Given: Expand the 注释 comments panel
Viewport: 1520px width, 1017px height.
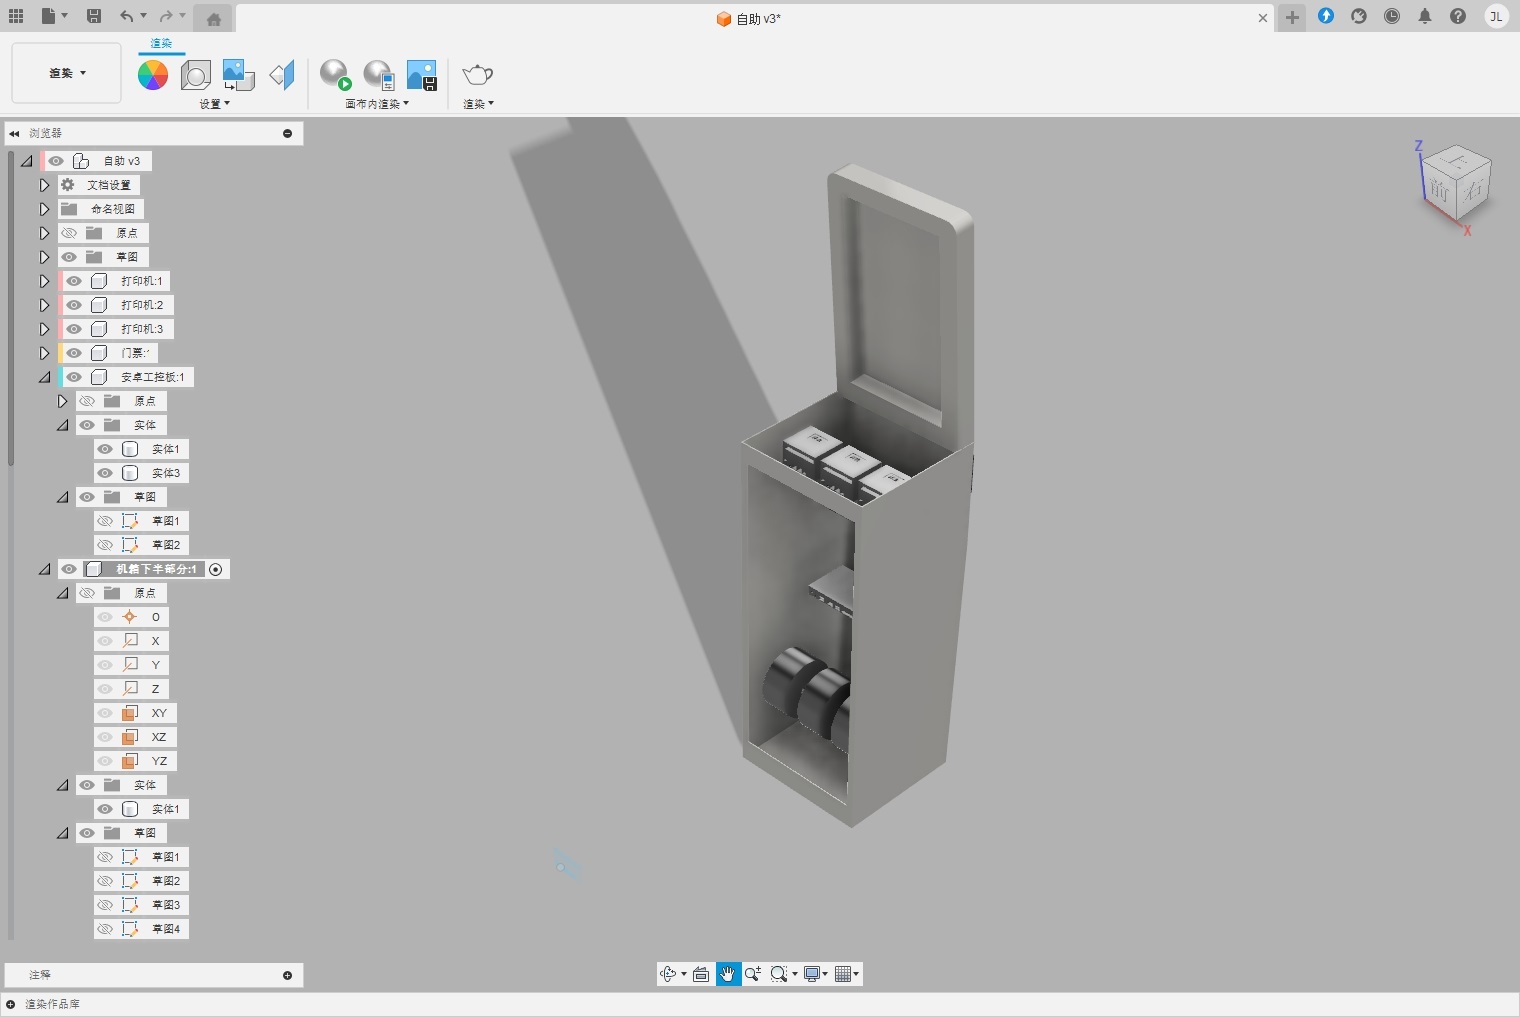Looking at the screenshot, I should tap(287, 975).
